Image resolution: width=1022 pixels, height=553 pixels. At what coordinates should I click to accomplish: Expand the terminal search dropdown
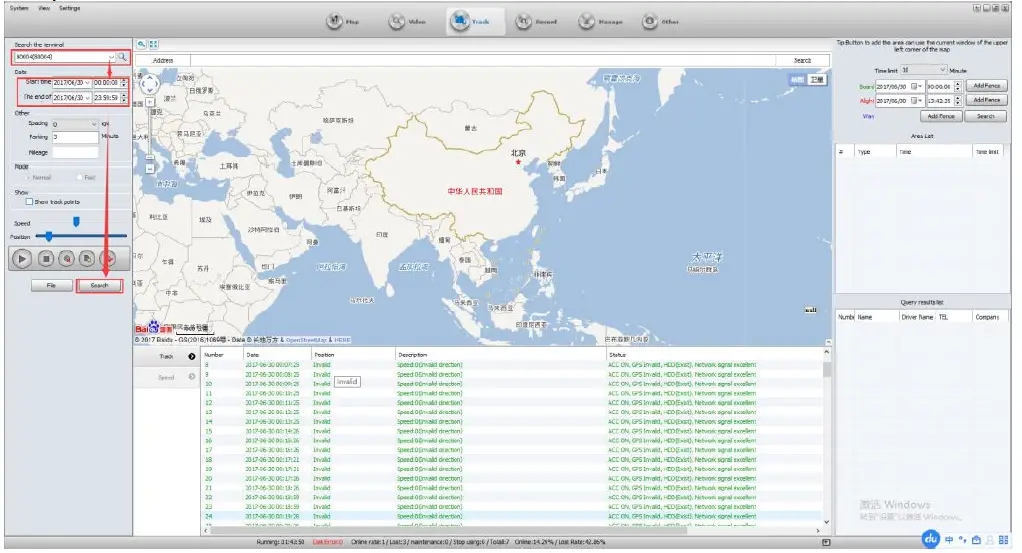tap(111, 57)
